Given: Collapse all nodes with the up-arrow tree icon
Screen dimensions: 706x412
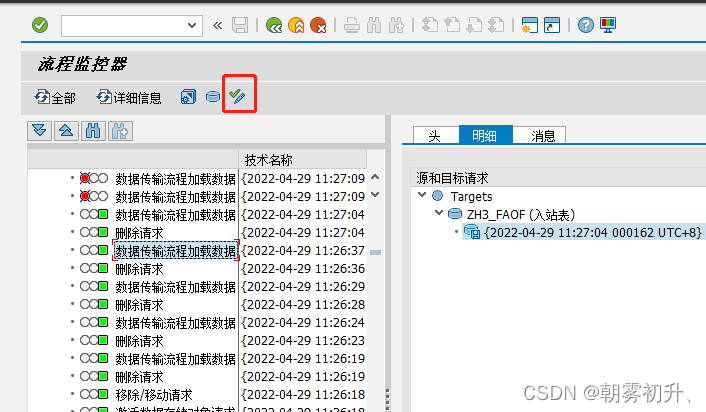Looking at the screenshot, I should [66, 131].
